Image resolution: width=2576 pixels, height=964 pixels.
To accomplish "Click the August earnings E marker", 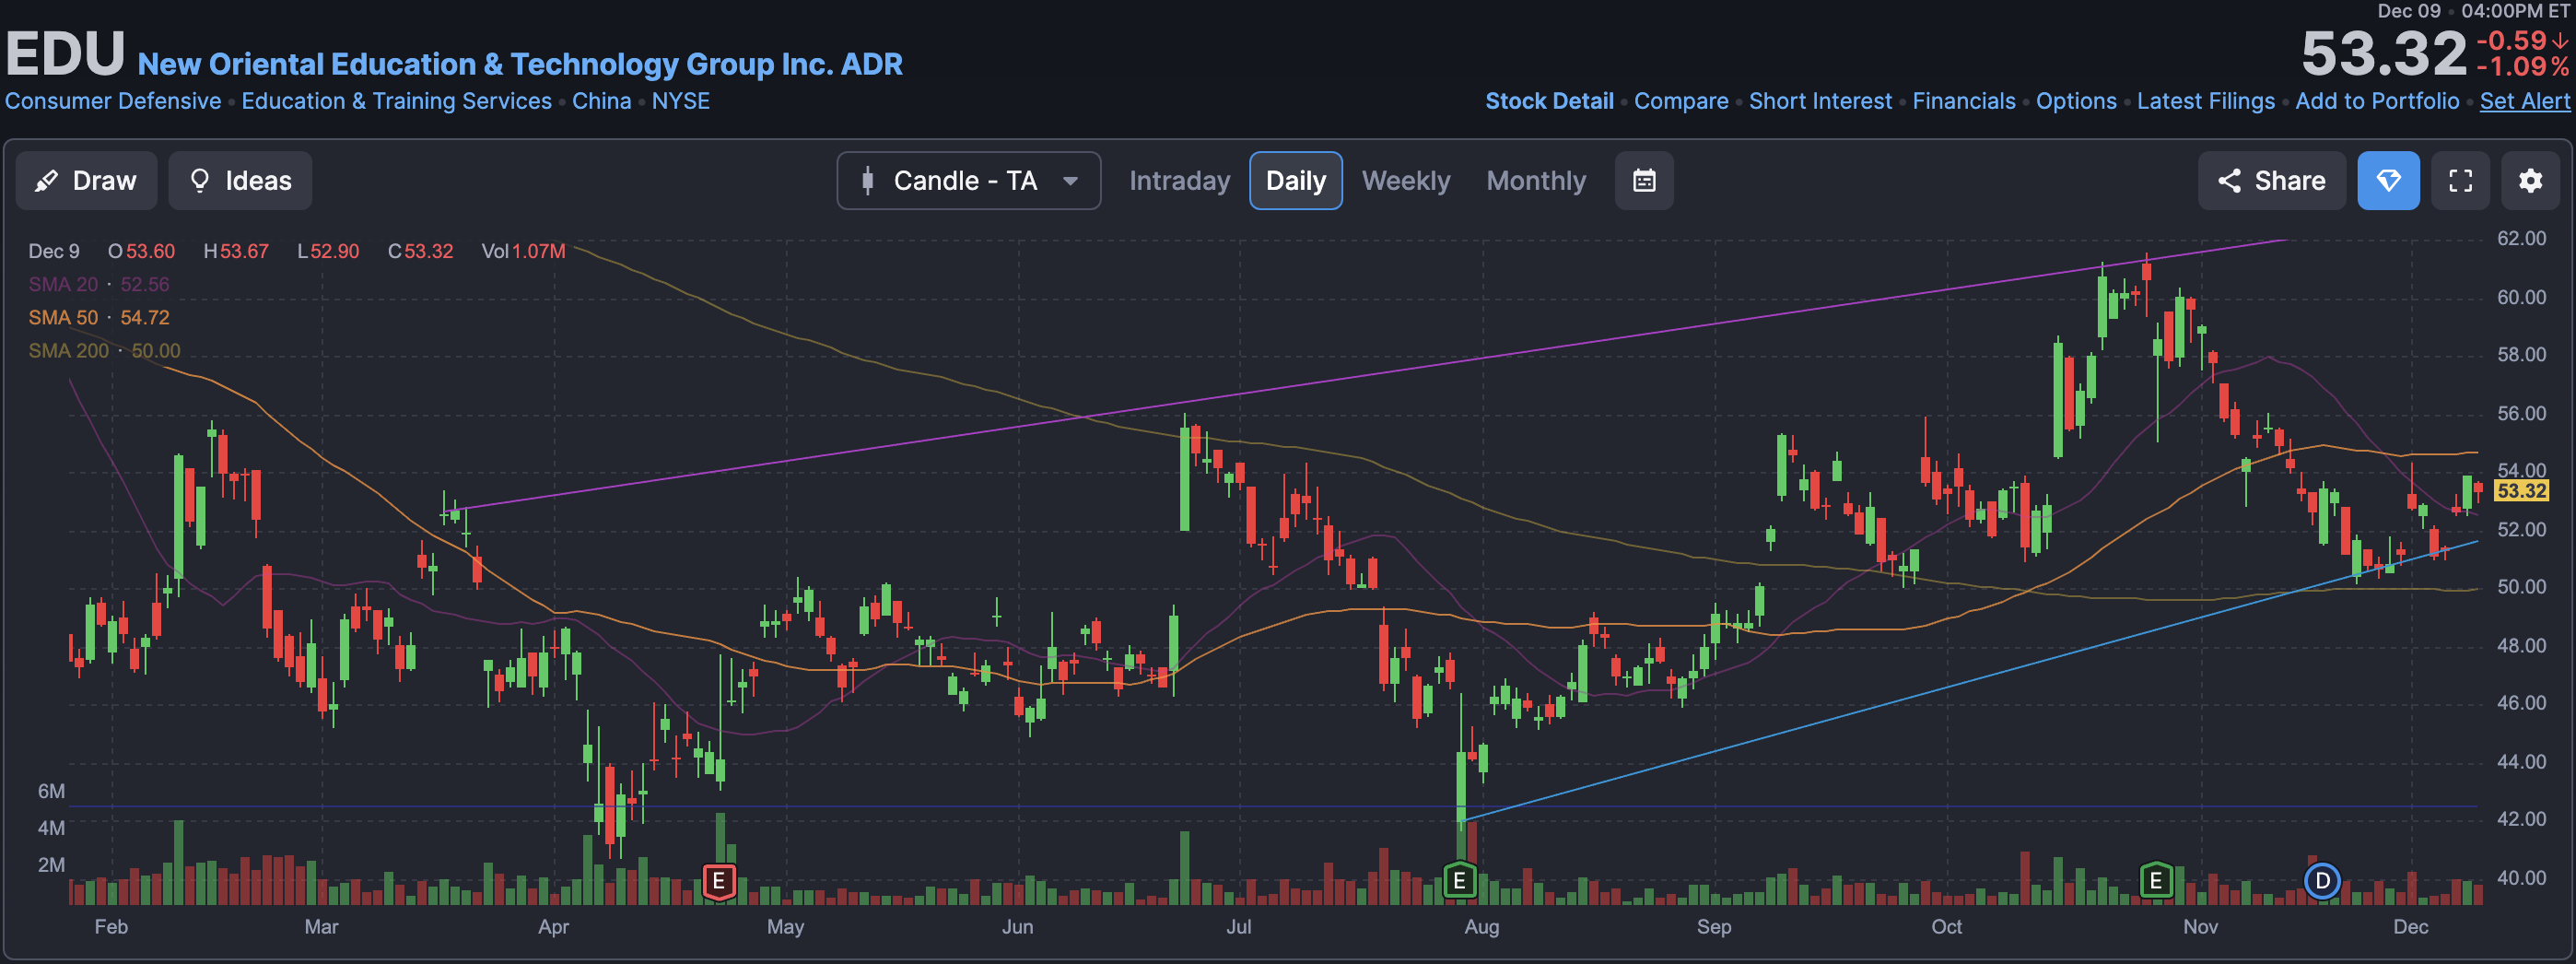I will 1460,881.
